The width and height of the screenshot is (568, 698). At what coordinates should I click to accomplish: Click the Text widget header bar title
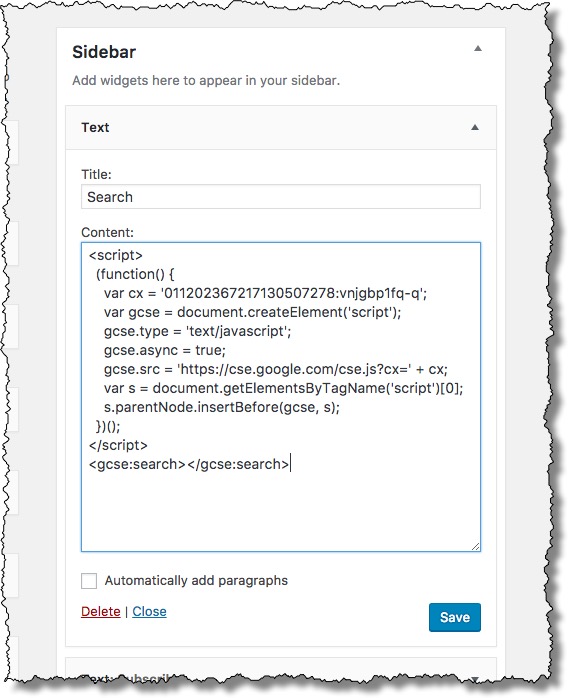(95, 127)
